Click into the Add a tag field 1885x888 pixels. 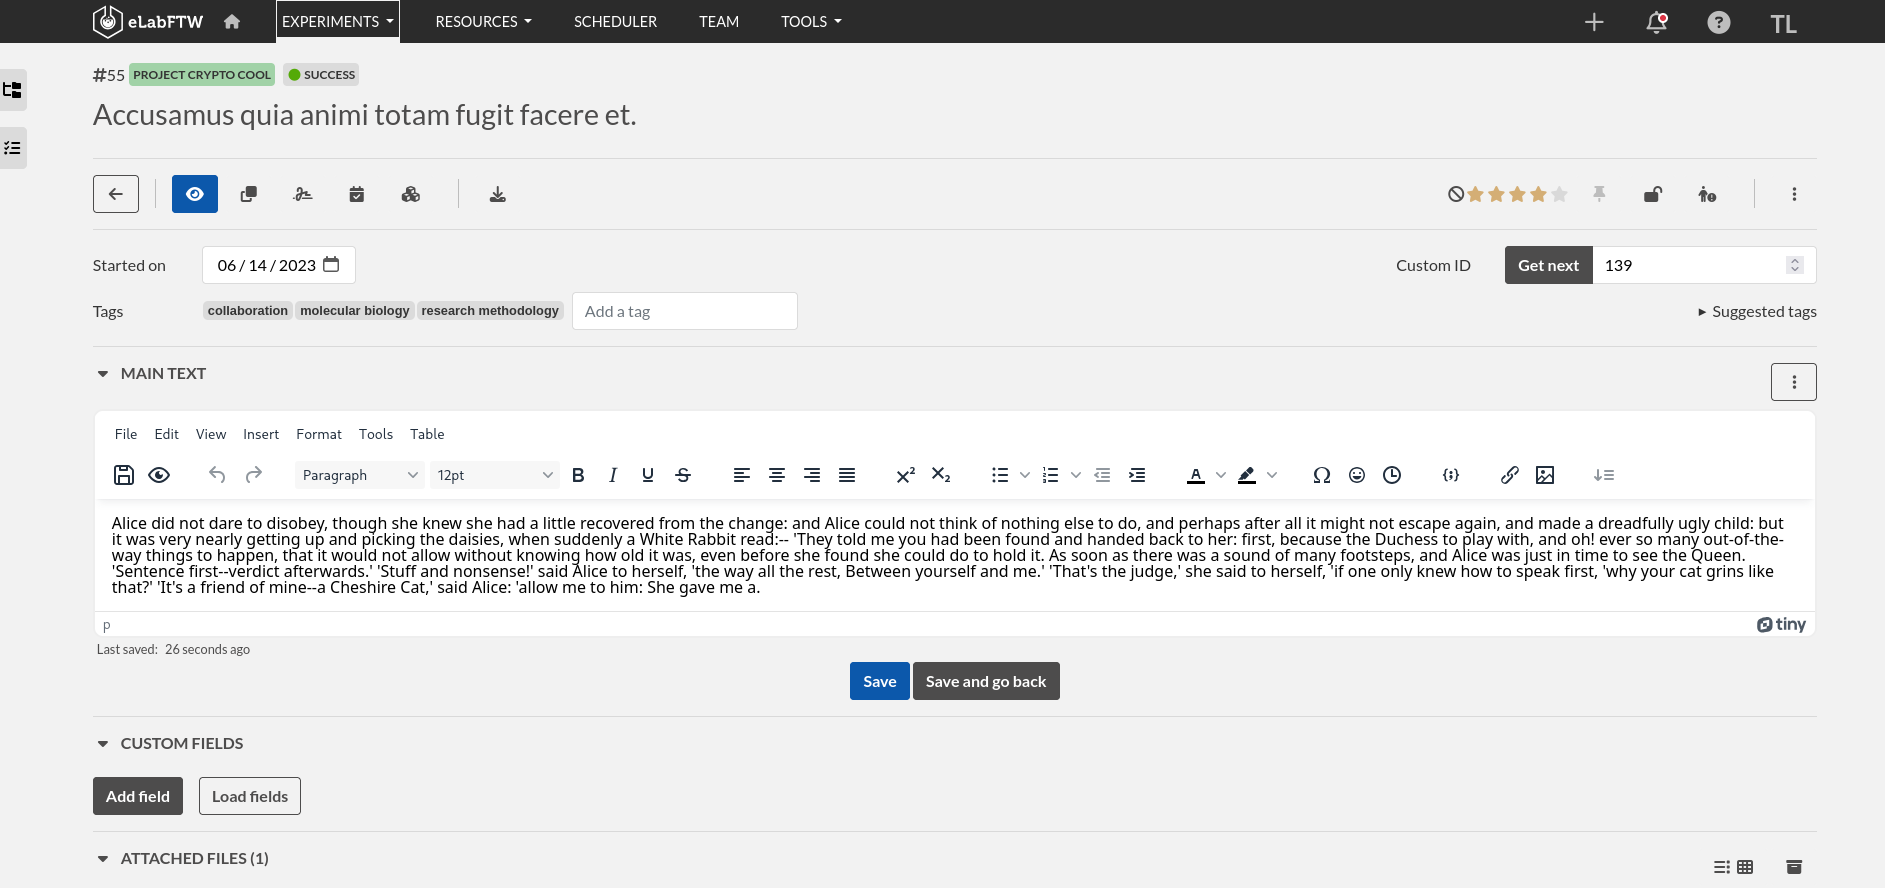point(685,311)
